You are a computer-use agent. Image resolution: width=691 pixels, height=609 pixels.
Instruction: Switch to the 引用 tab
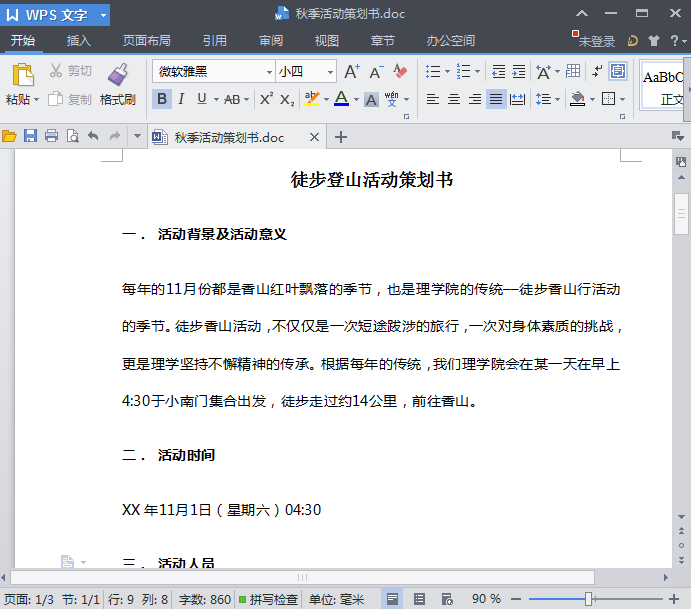pyautogui.click(x=215, y=41)
